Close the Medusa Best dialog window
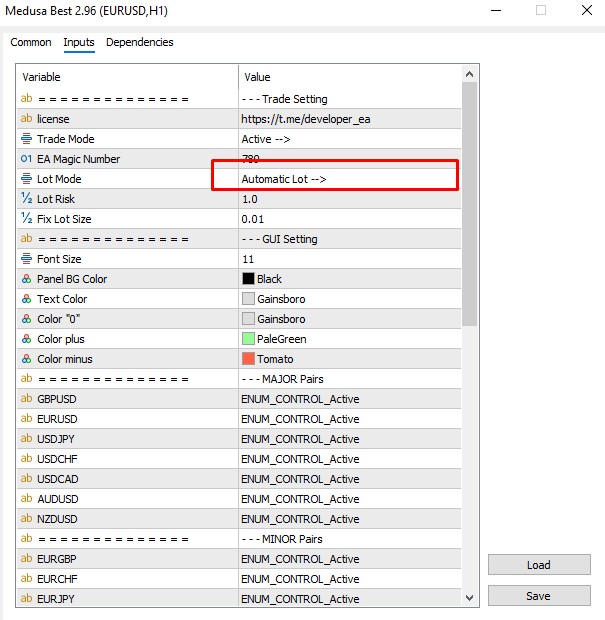This screenshot has width=605, height=620. [587, 10]
